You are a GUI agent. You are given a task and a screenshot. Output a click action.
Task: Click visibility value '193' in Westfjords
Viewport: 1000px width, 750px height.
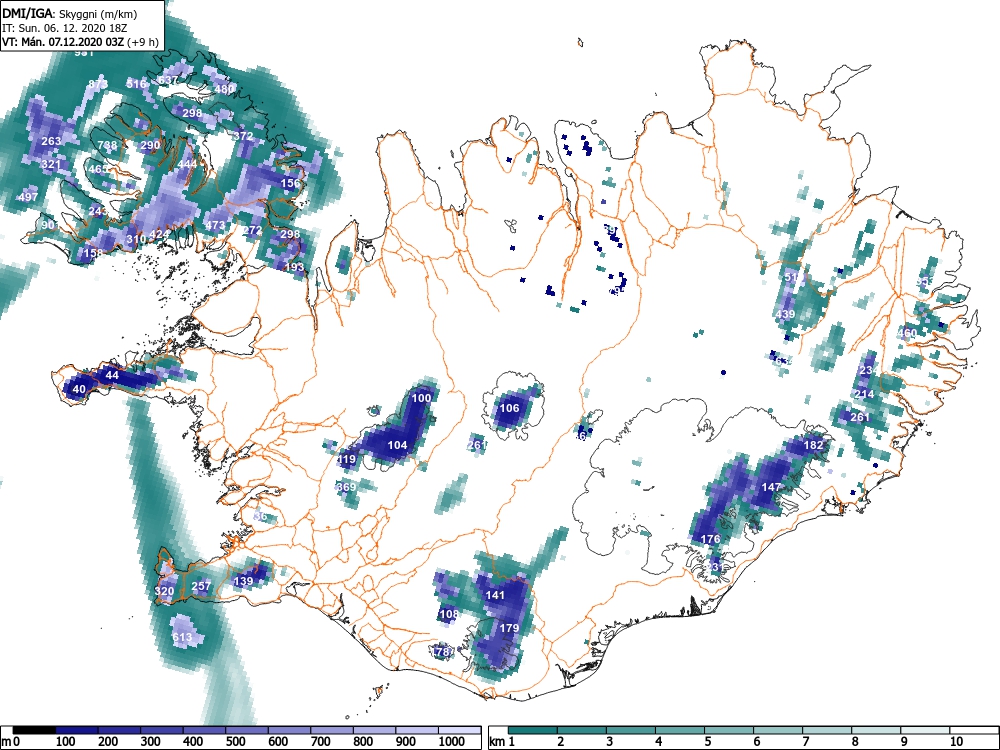pyautogui.click(x=295, y=267)
